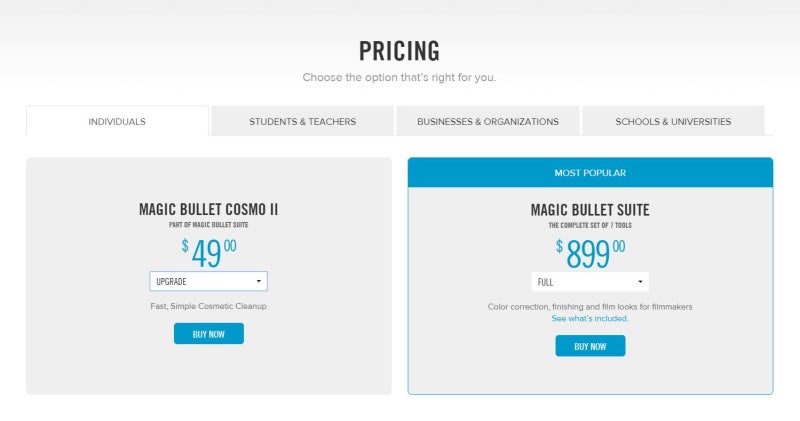The width and height of the screenshot is (800, 421).
Task: Open the See what's included link
Action: coord(590,318)
